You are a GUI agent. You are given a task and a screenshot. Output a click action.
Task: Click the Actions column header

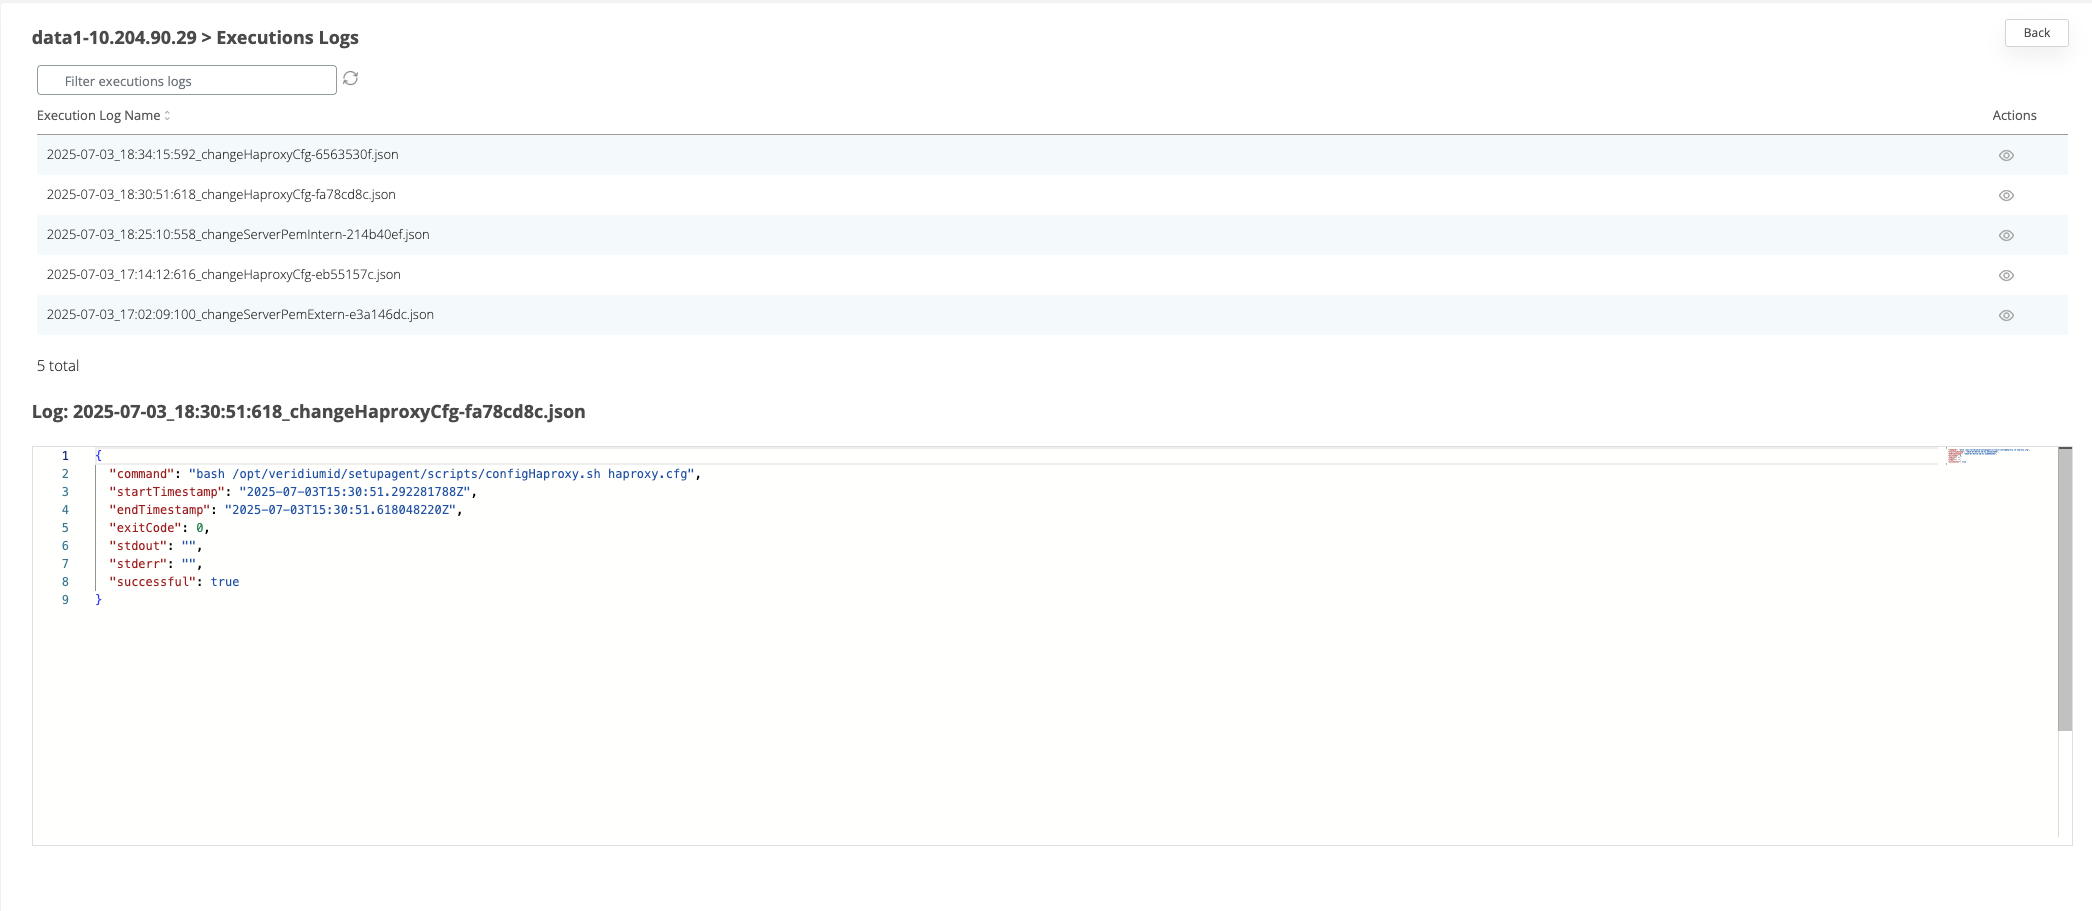click(2013, 116)
